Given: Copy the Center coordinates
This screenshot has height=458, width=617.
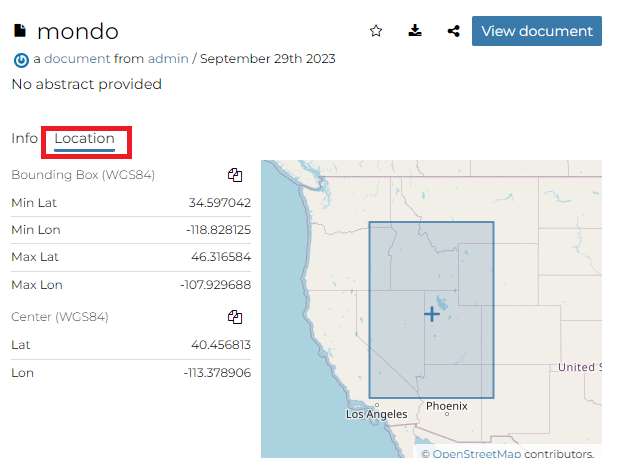Looking at the screenshot, I should [235, 317].
